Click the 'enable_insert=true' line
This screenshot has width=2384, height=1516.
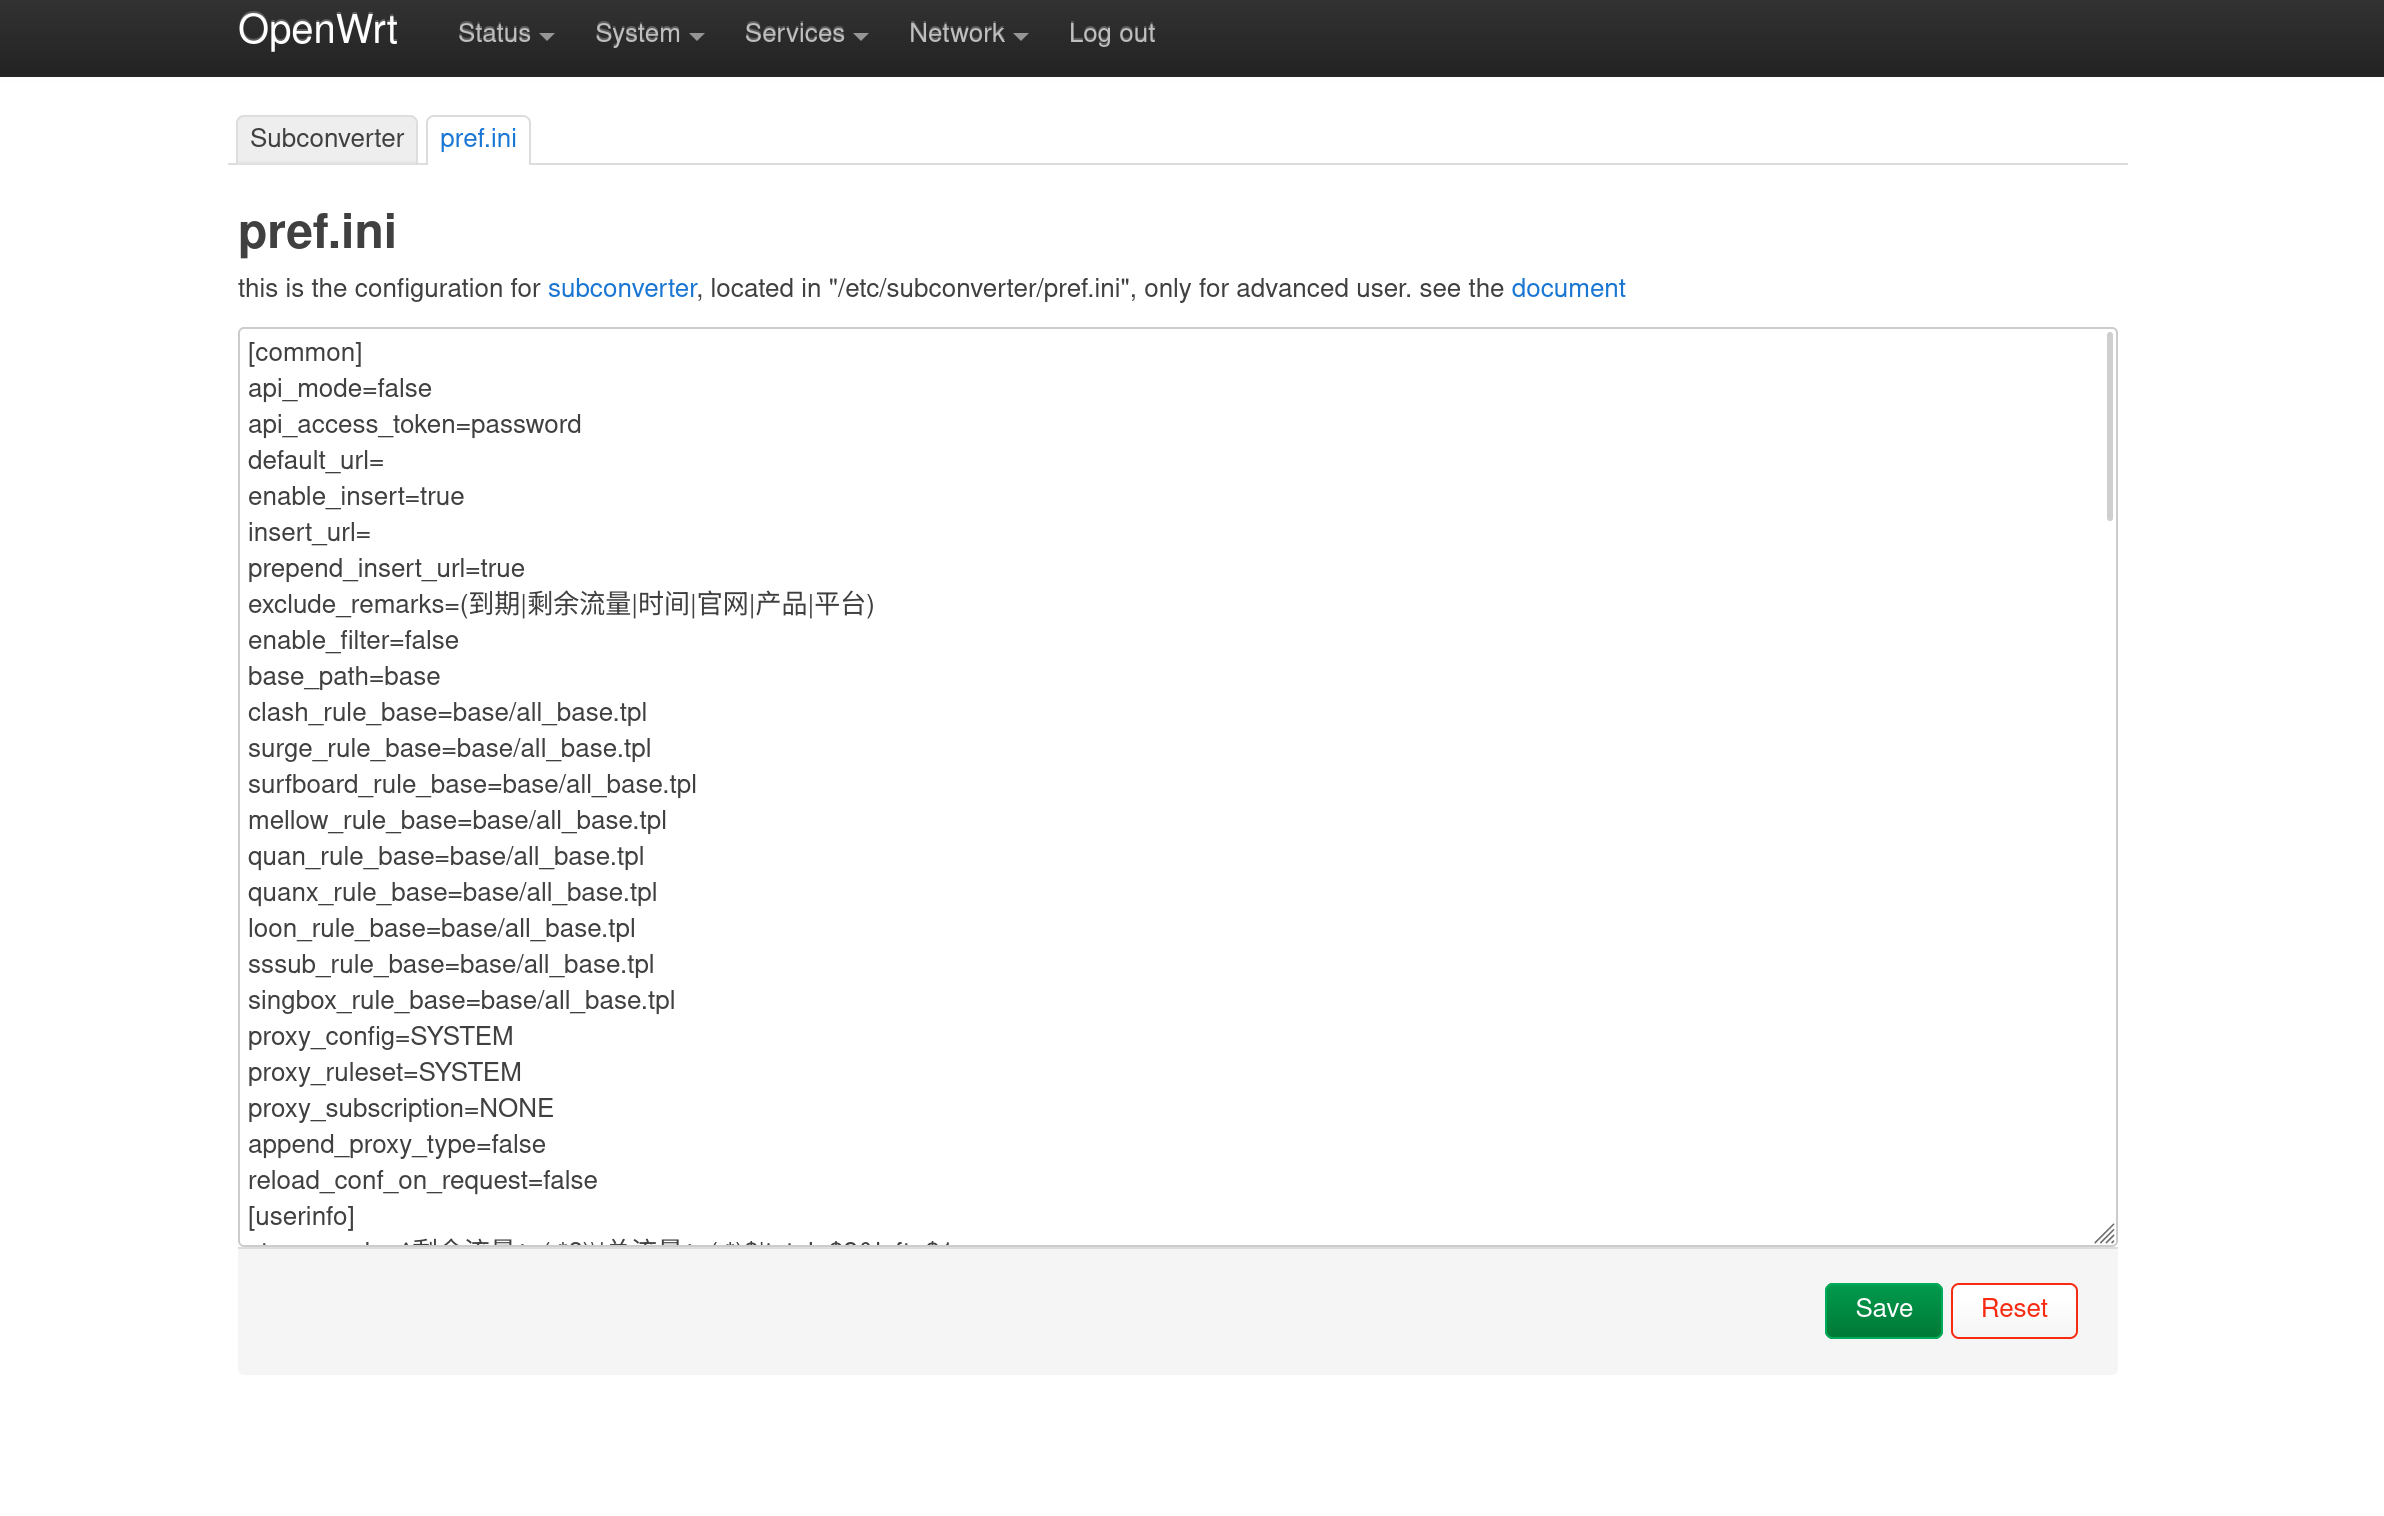(x=356, y=497)
